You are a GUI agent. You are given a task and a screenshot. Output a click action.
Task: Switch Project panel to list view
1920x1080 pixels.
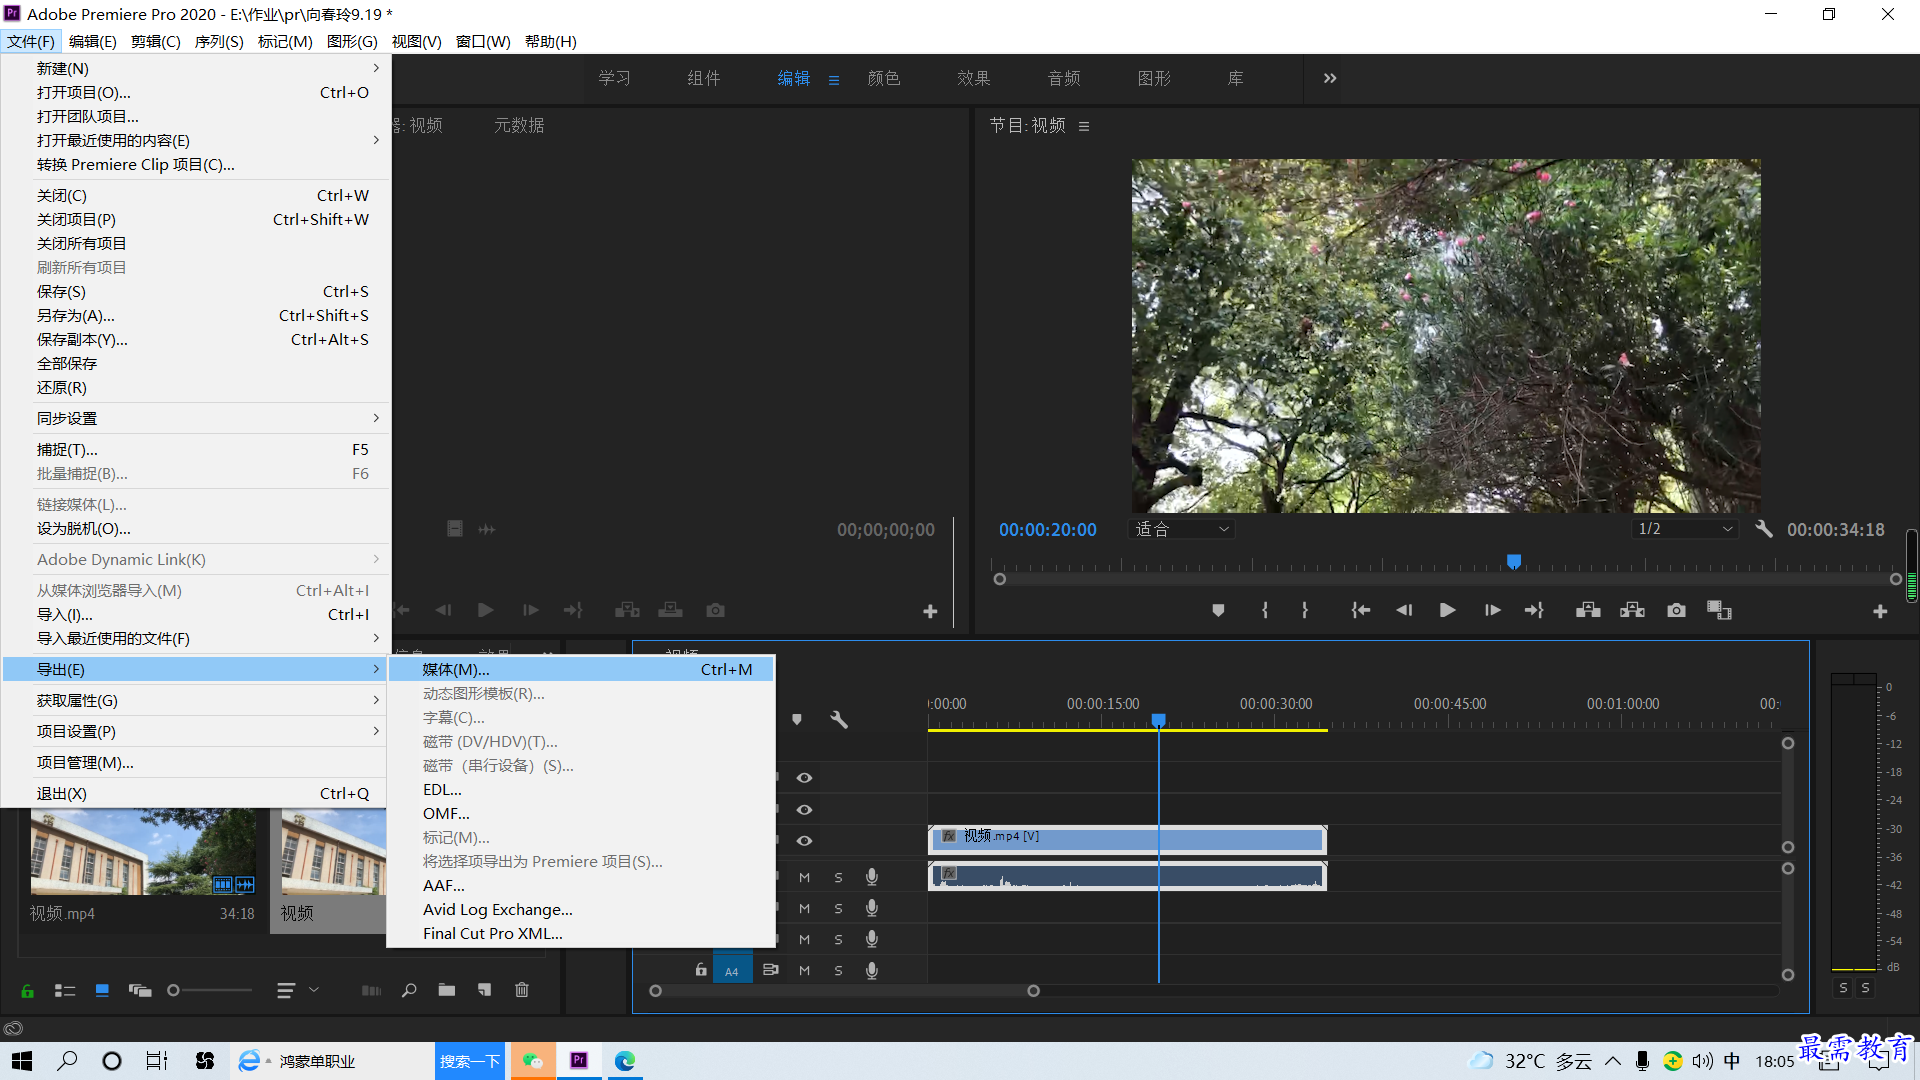(x=65, y=991)
